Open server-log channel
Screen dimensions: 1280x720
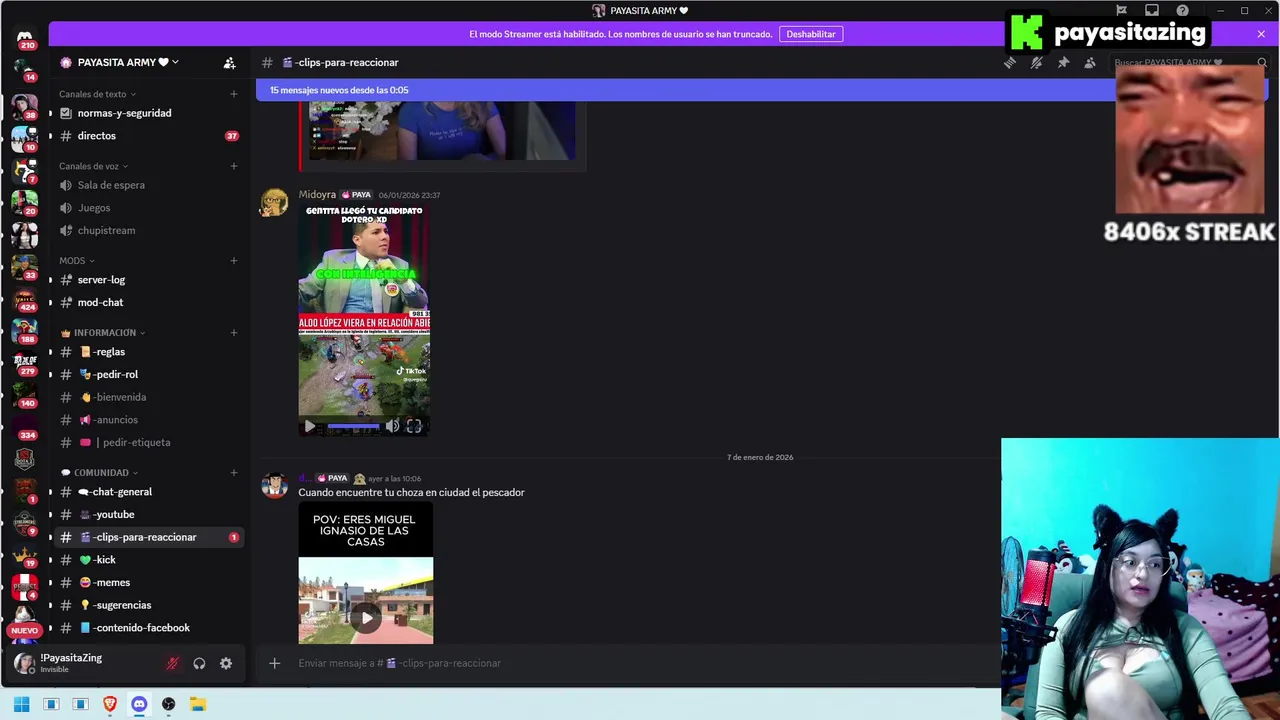click(148, 280)
